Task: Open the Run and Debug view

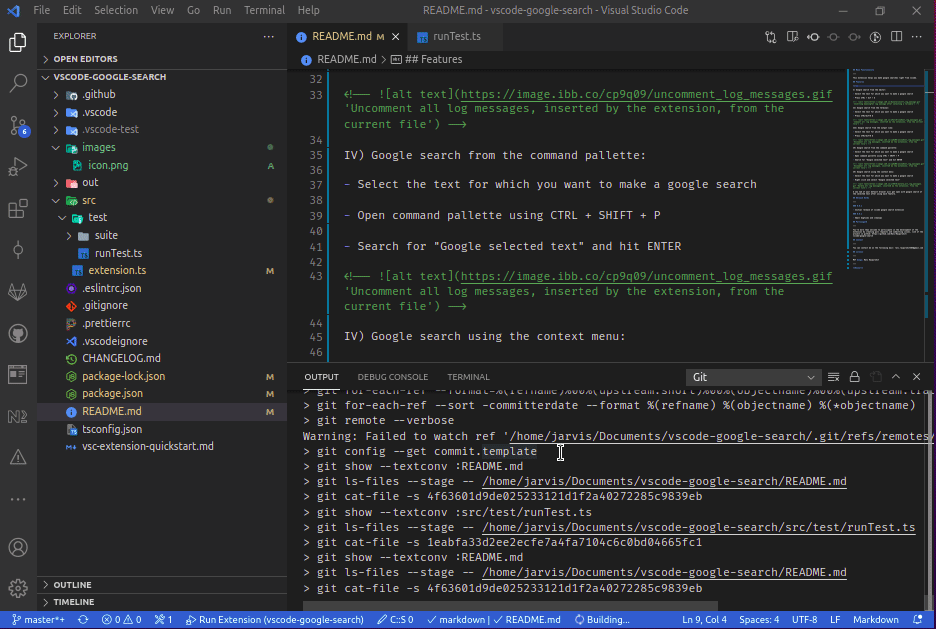Action: tap(18, 166)
